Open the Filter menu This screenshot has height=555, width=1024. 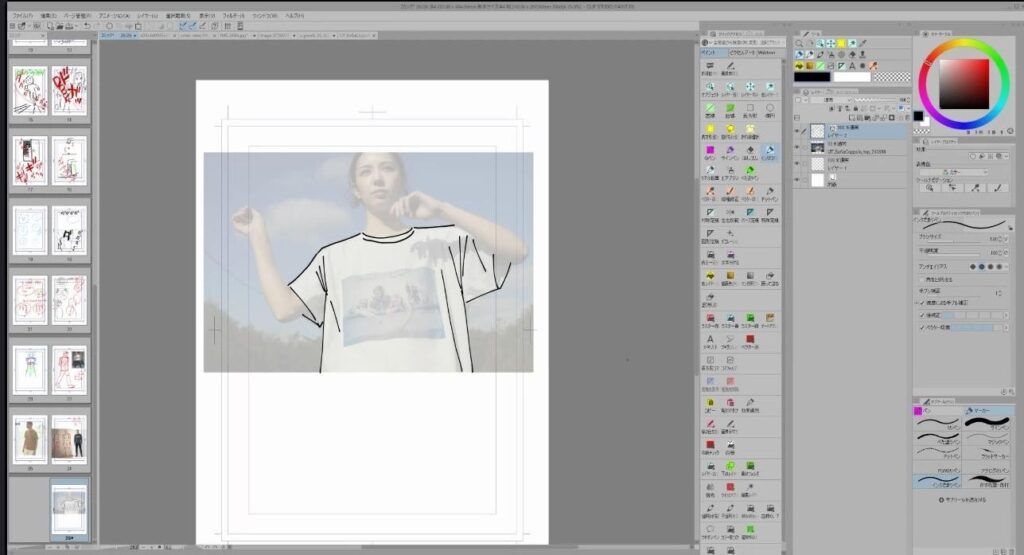click(234, 15)
